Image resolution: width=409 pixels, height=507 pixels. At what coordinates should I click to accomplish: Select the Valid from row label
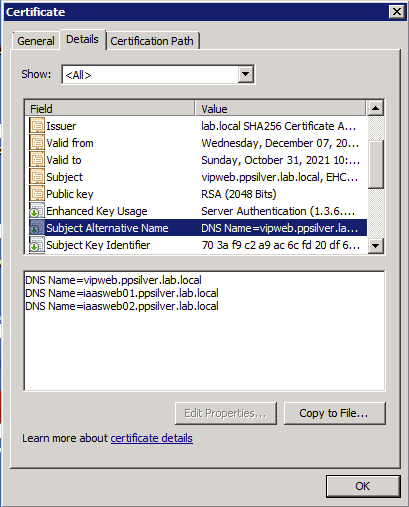[x=70, y=143]
